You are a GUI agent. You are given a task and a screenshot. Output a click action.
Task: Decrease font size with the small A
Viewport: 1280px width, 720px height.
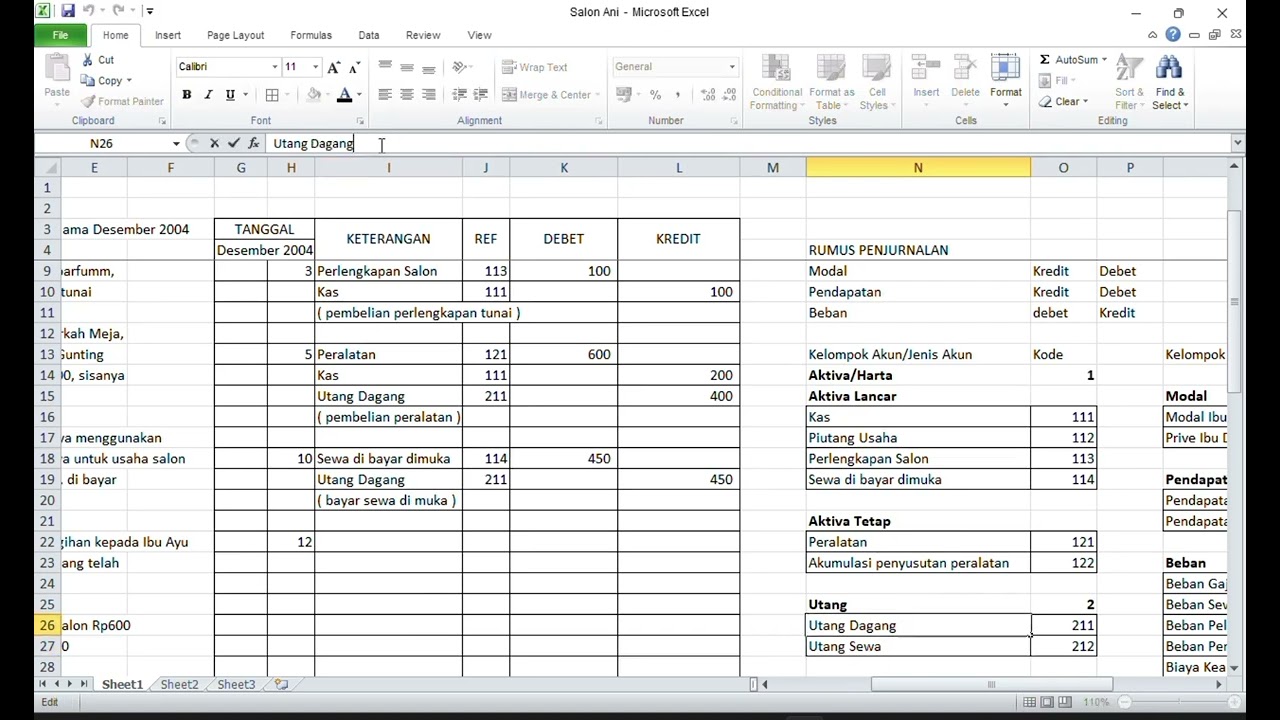click(355, 67)
